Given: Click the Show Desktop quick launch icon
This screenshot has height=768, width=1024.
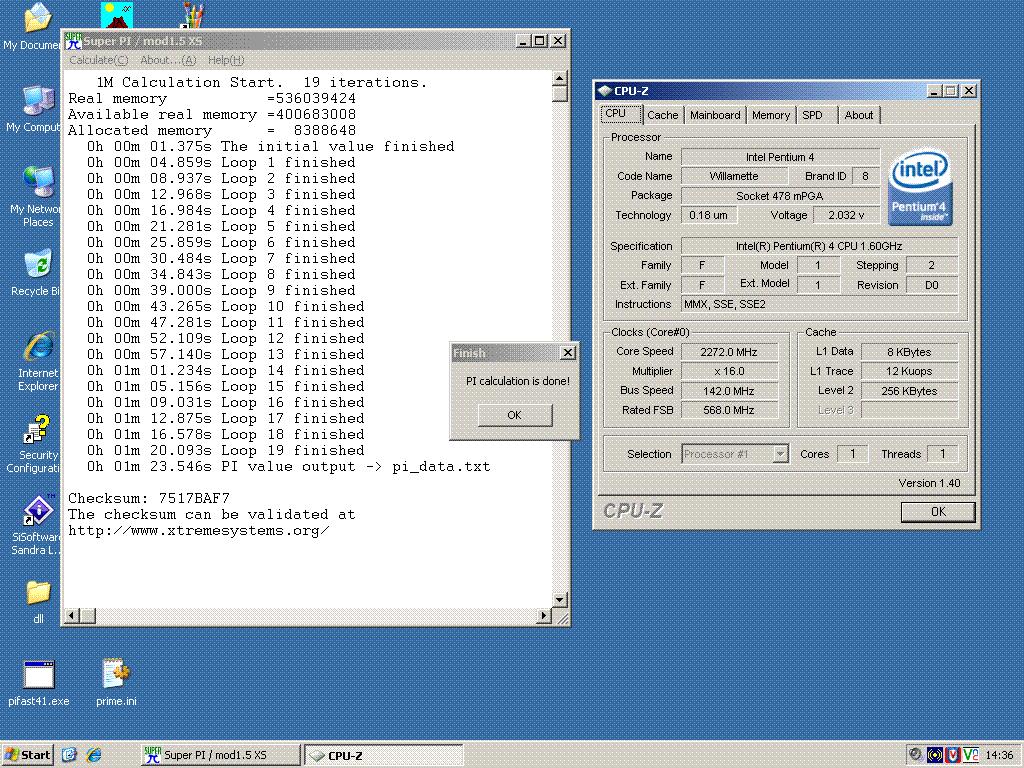Looking at the screenshot, I should (69, 755).
